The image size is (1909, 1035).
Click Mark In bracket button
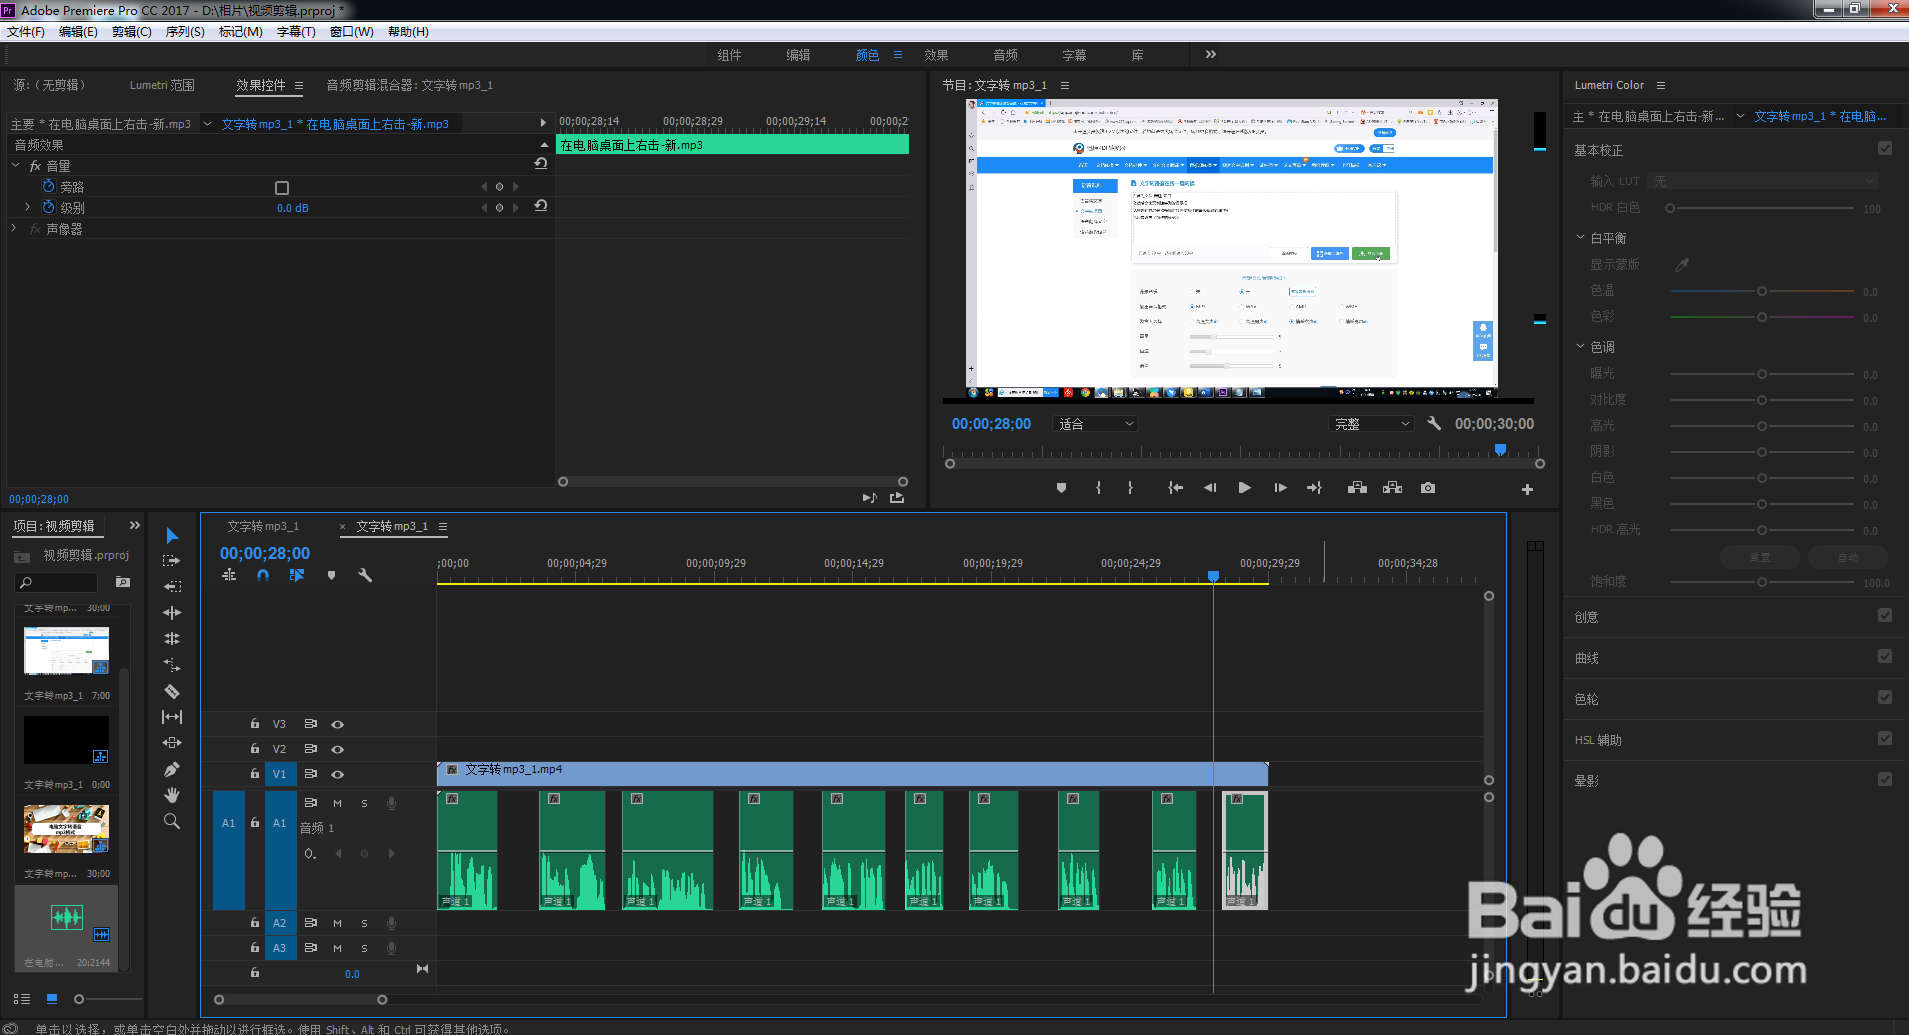(x=1098, y=488)
